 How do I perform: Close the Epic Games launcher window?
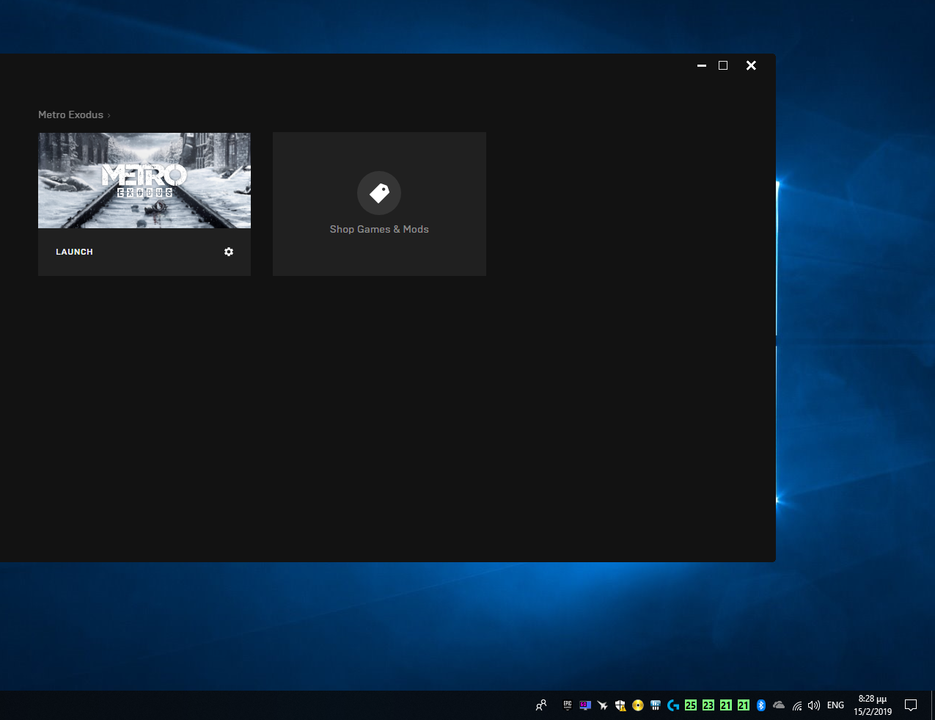(751, 66)
